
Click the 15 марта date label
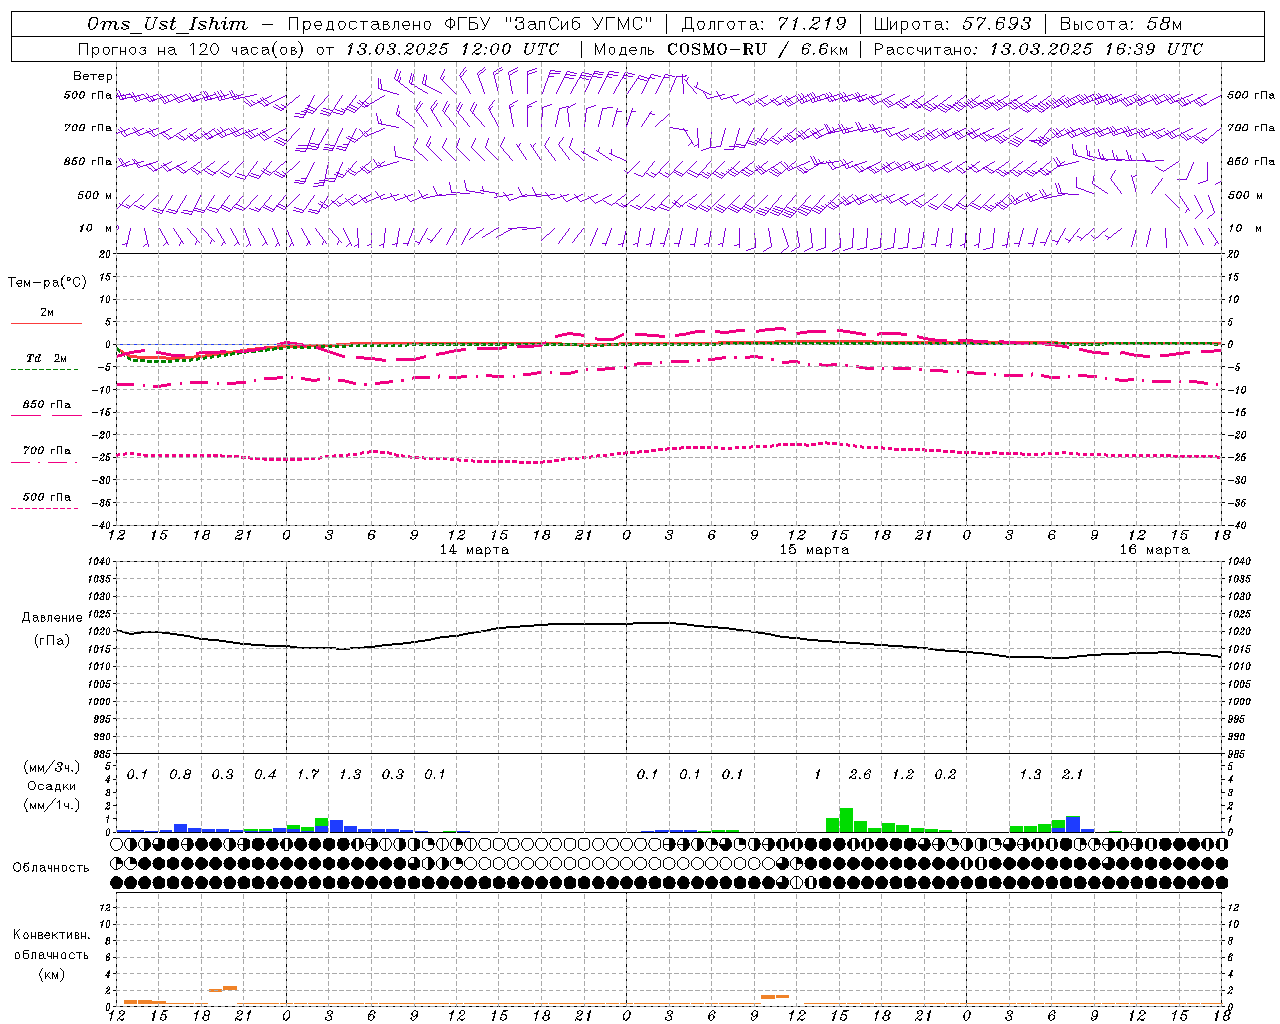tap(814, 550)
